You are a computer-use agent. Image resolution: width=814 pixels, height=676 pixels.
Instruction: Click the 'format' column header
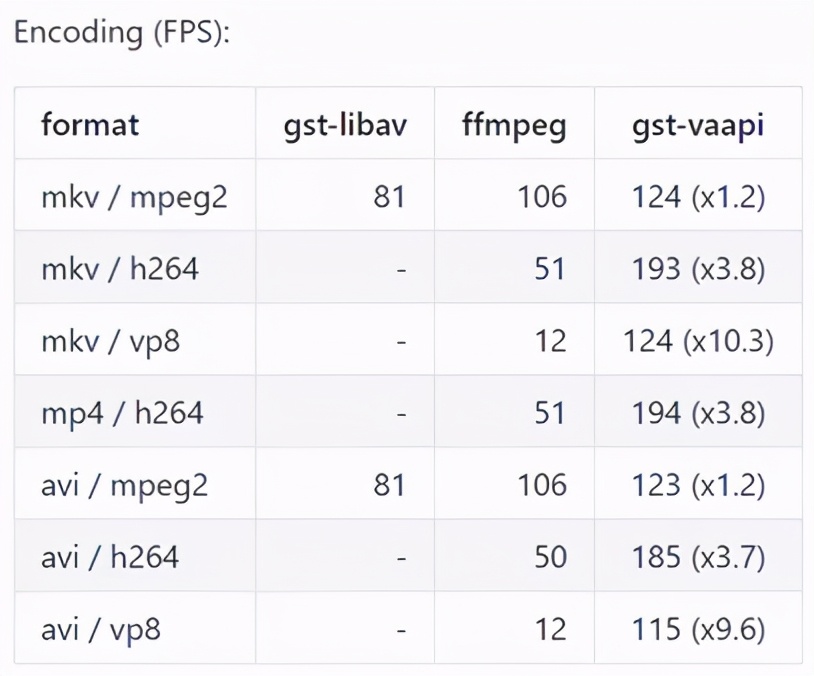pos(90,125)
